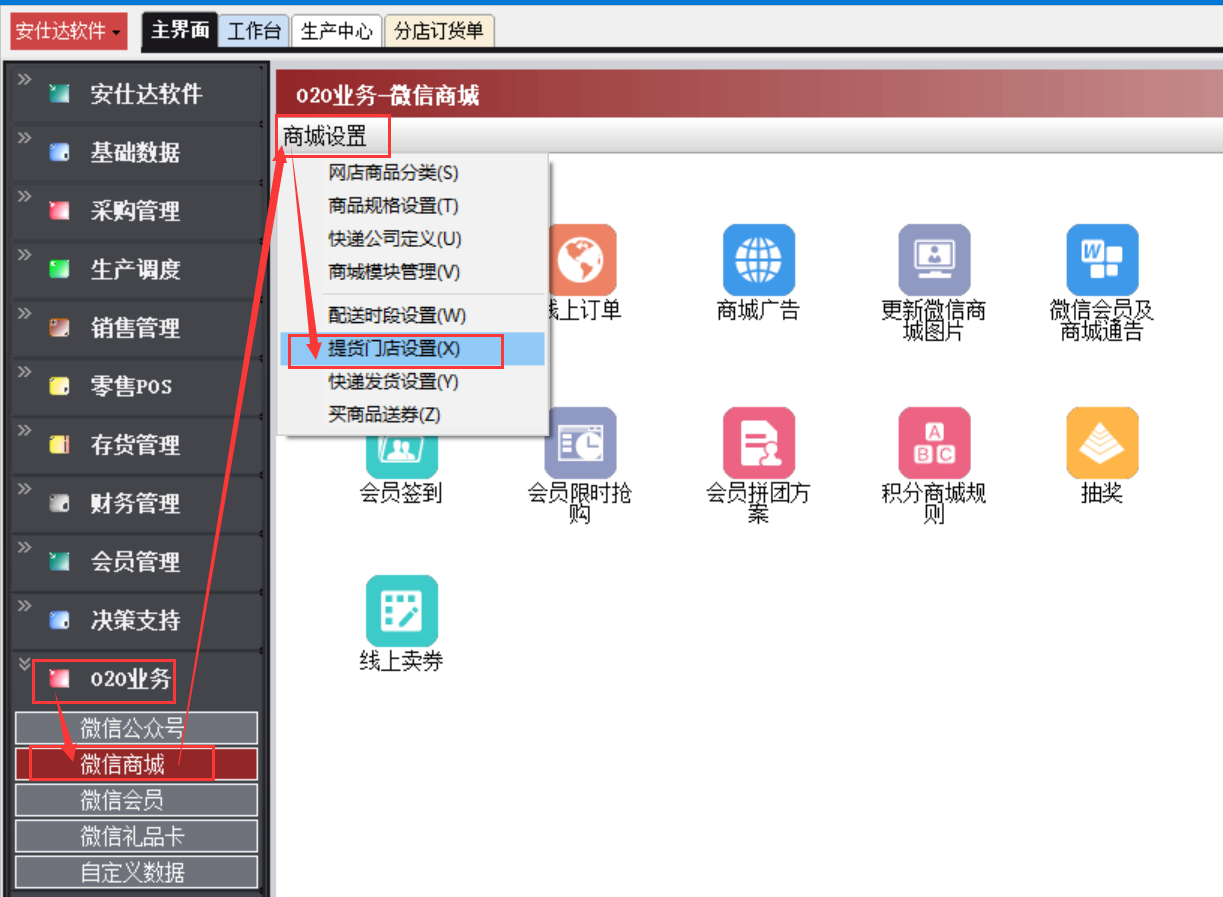
Task: Select the 决策支持 sidebar label
Action: [135, 620]
